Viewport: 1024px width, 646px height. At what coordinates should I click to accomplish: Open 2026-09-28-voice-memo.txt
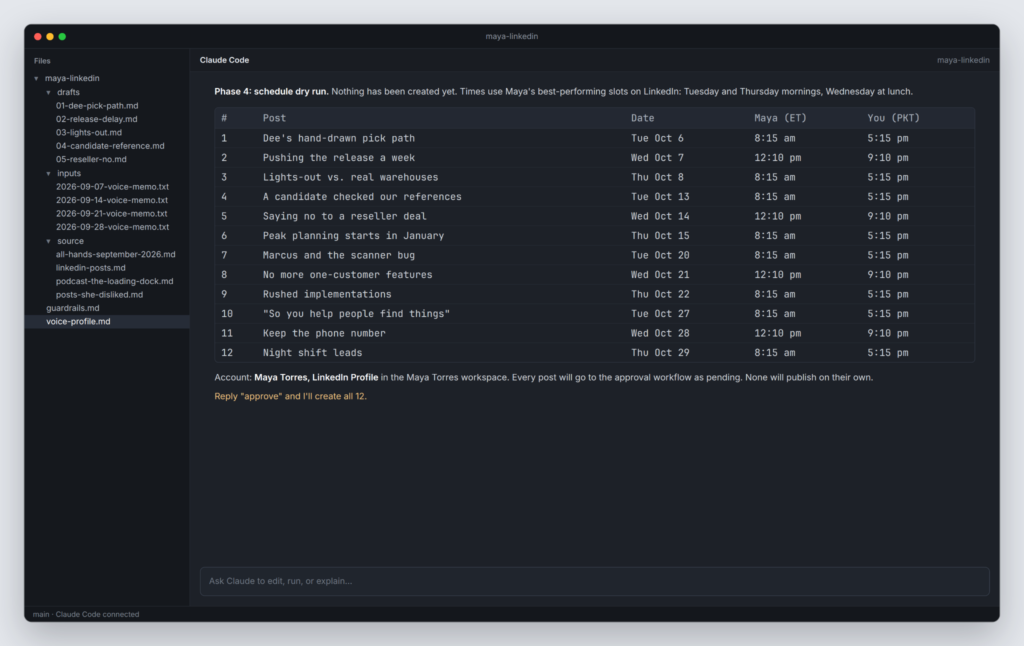pos(112,227)
